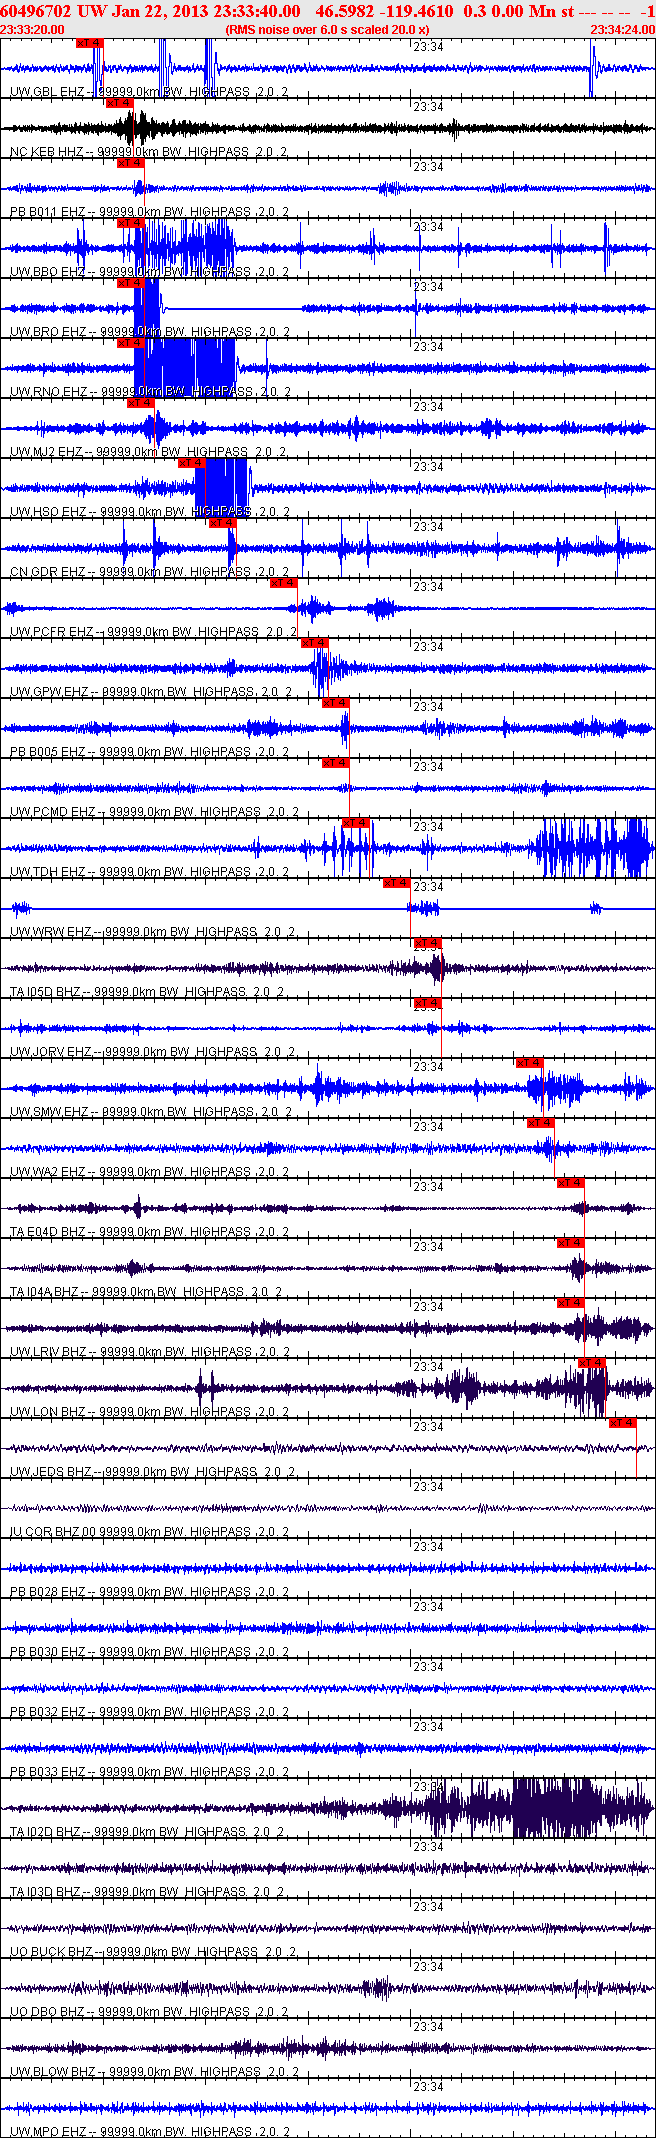Viewport: 656px width, 2138px height.
Task: Click the UW.PCFR EHZ station label
Action: [154, 632]
